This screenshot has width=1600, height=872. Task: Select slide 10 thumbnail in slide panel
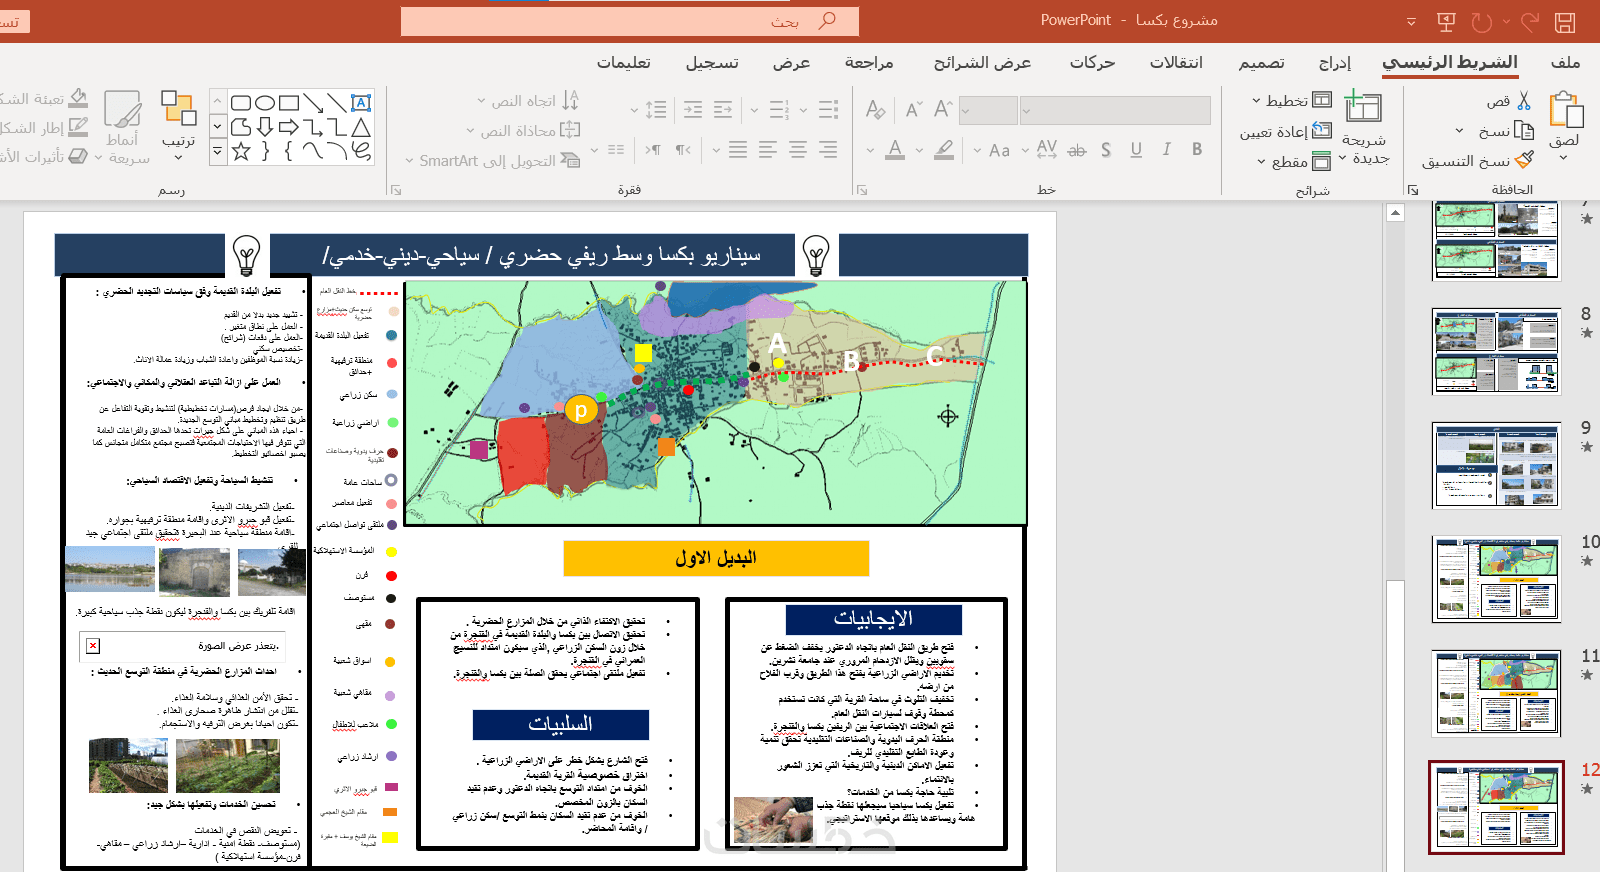click(1496, 578)
